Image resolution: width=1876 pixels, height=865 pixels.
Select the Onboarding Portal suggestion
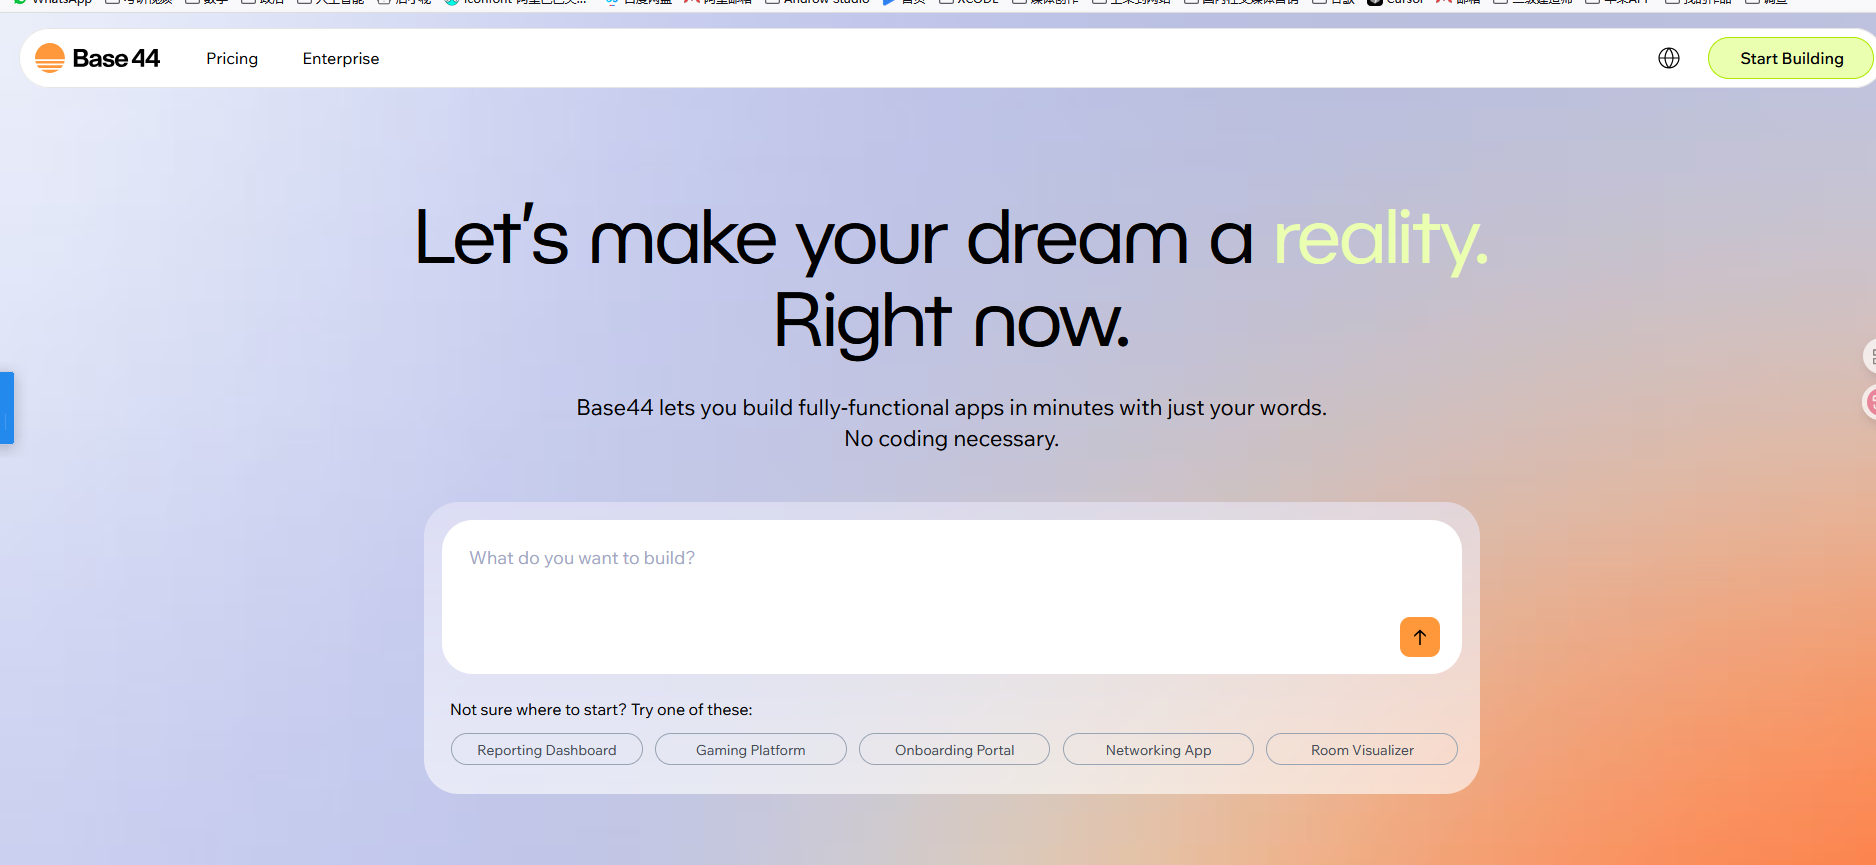point(955,750)
